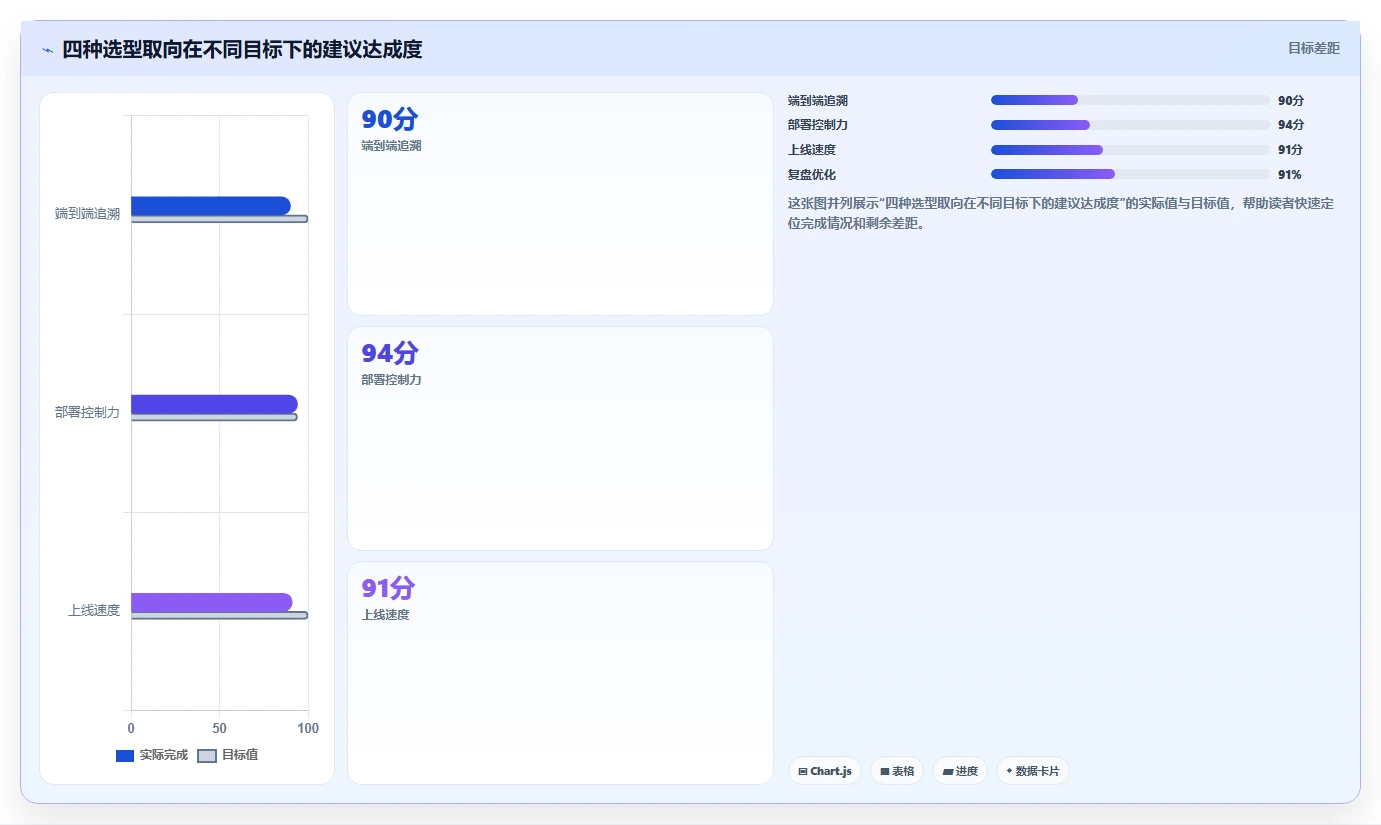Click the 上线速度 chart axis label

point(94,610)
